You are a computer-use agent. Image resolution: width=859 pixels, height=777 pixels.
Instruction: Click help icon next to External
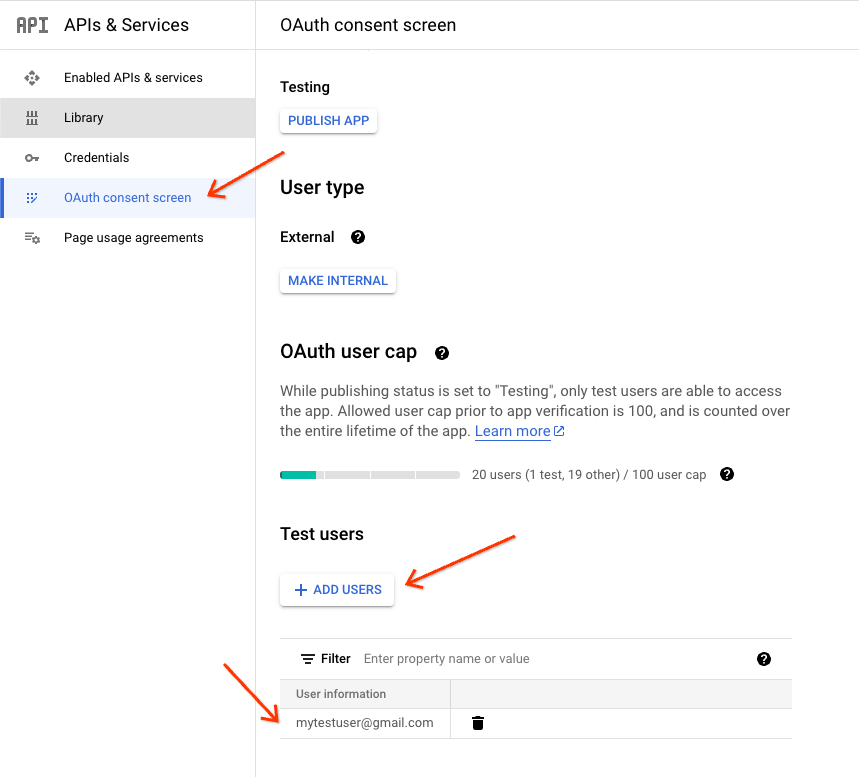pyautogui.click(x=358, y=237)
